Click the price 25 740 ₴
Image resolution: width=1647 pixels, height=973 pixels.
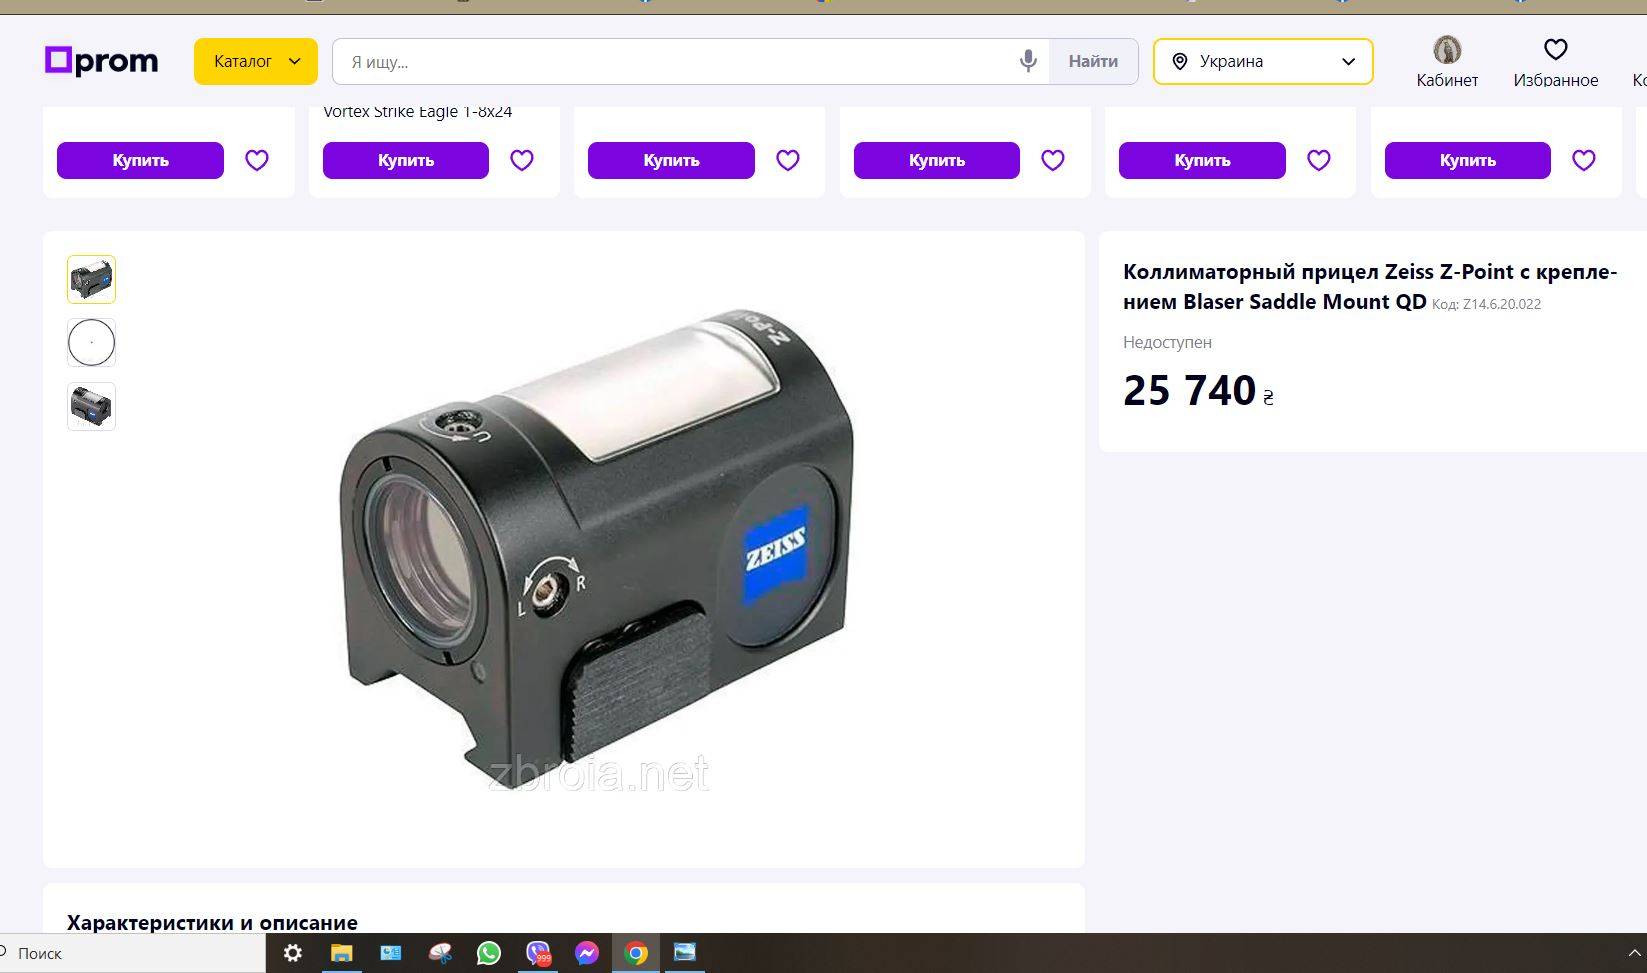(1198, 390)
